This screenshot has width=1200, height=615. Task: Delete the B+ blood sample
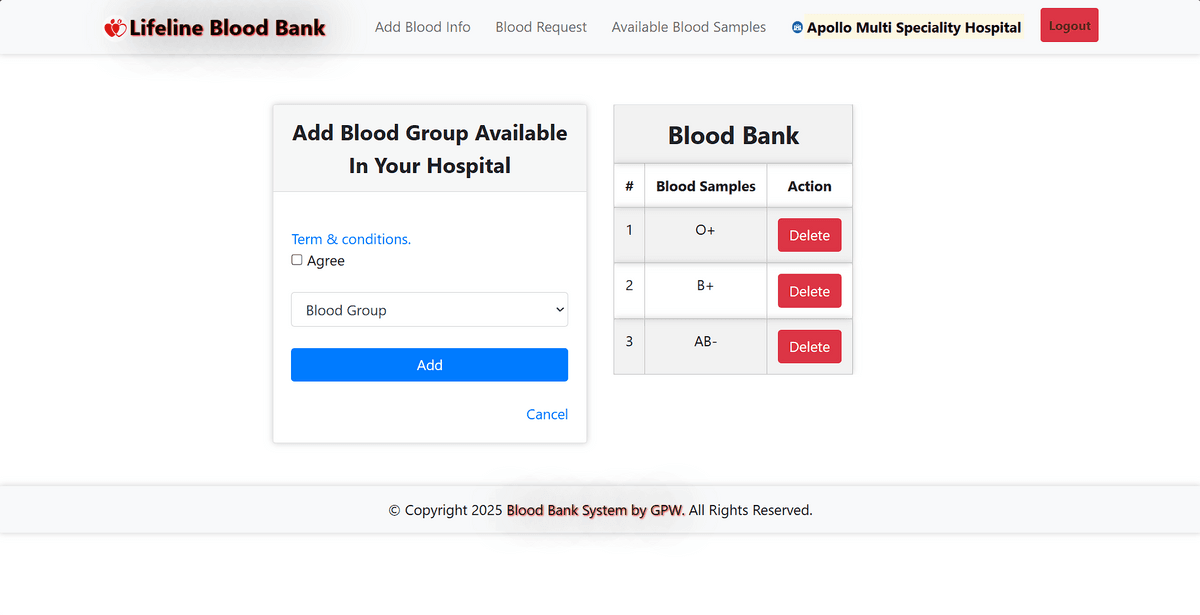click(x=809, y=291)
